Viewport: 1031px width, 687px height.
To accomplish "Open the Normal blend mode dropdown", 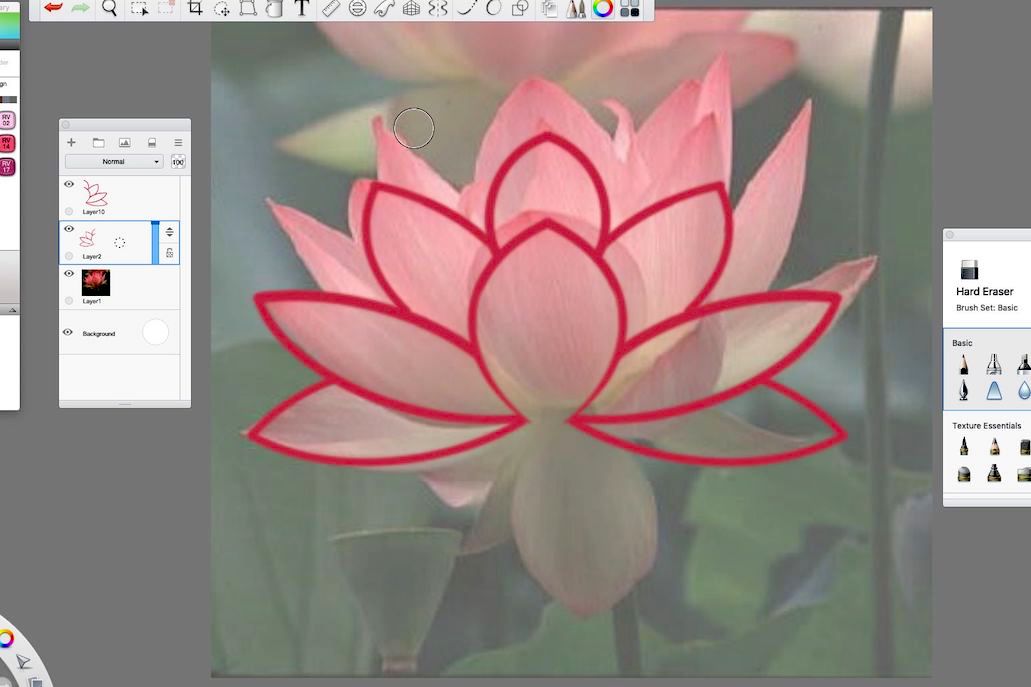I will pos(114,162).
